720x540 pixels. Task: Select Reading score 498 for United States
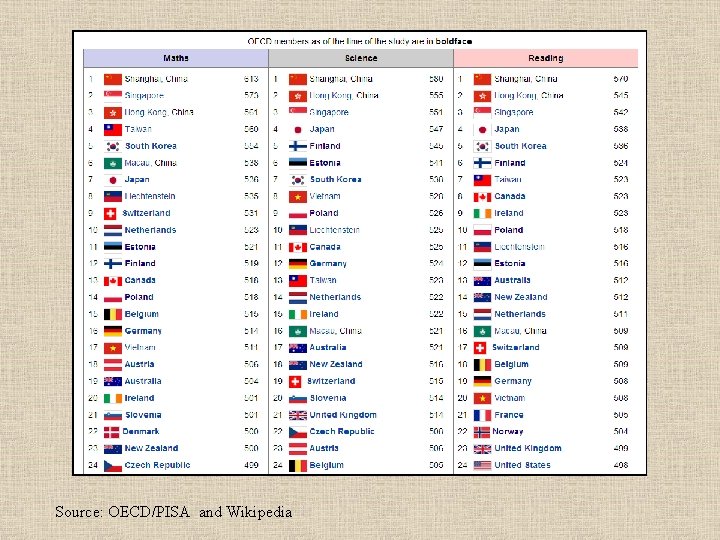click(621, 465)
